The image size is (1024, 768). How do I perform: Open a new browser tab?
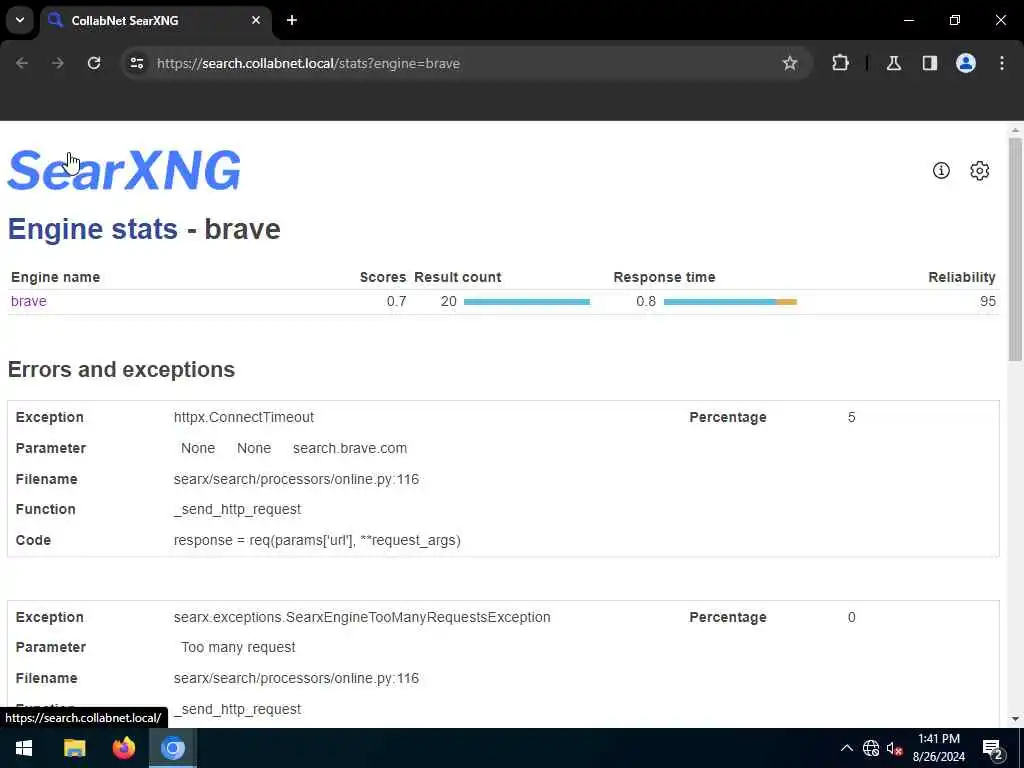[292, 20]
